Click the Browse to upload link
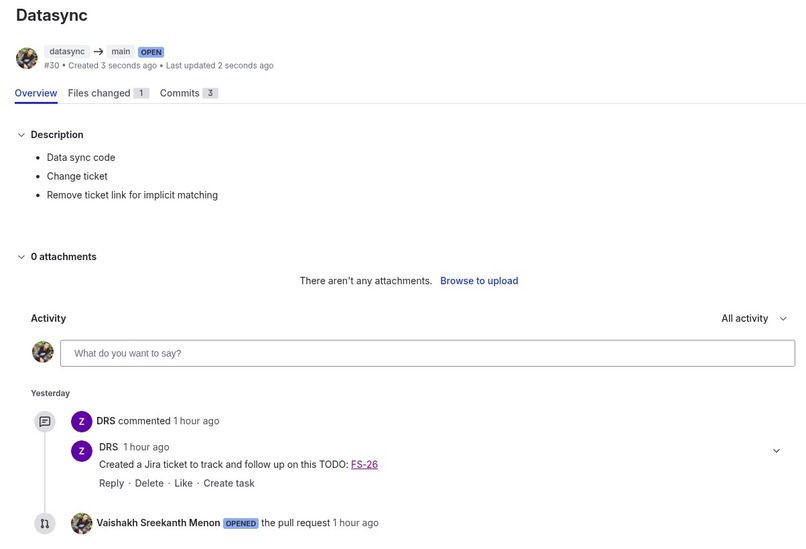 [x=479, y=281]
